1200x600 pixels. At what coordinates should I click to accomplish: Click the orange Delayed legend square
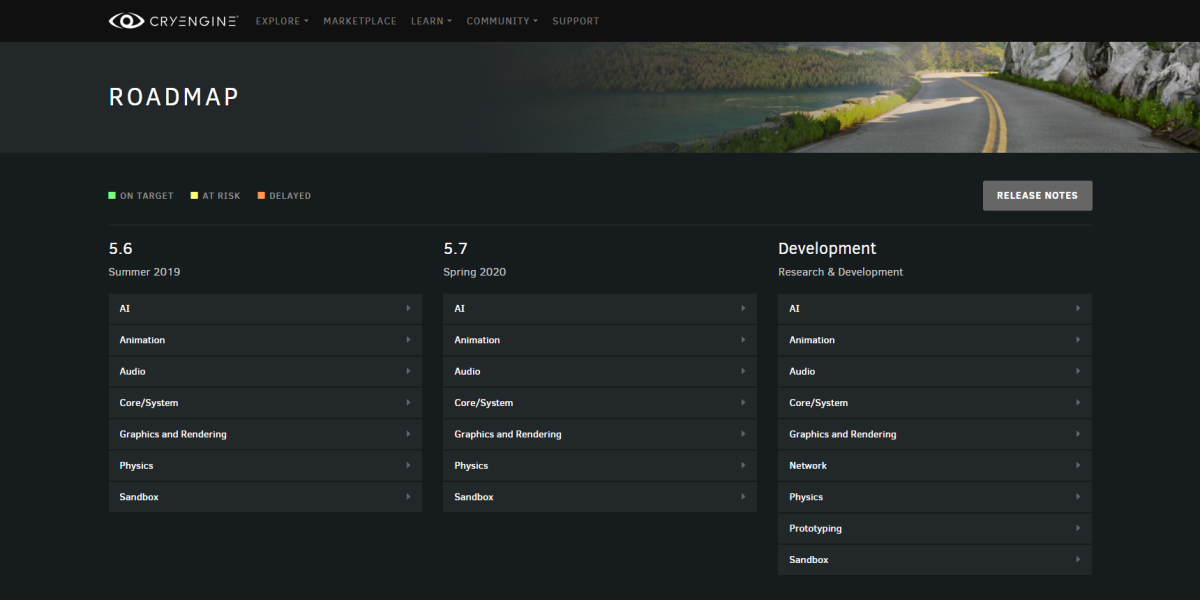[261, 196]
